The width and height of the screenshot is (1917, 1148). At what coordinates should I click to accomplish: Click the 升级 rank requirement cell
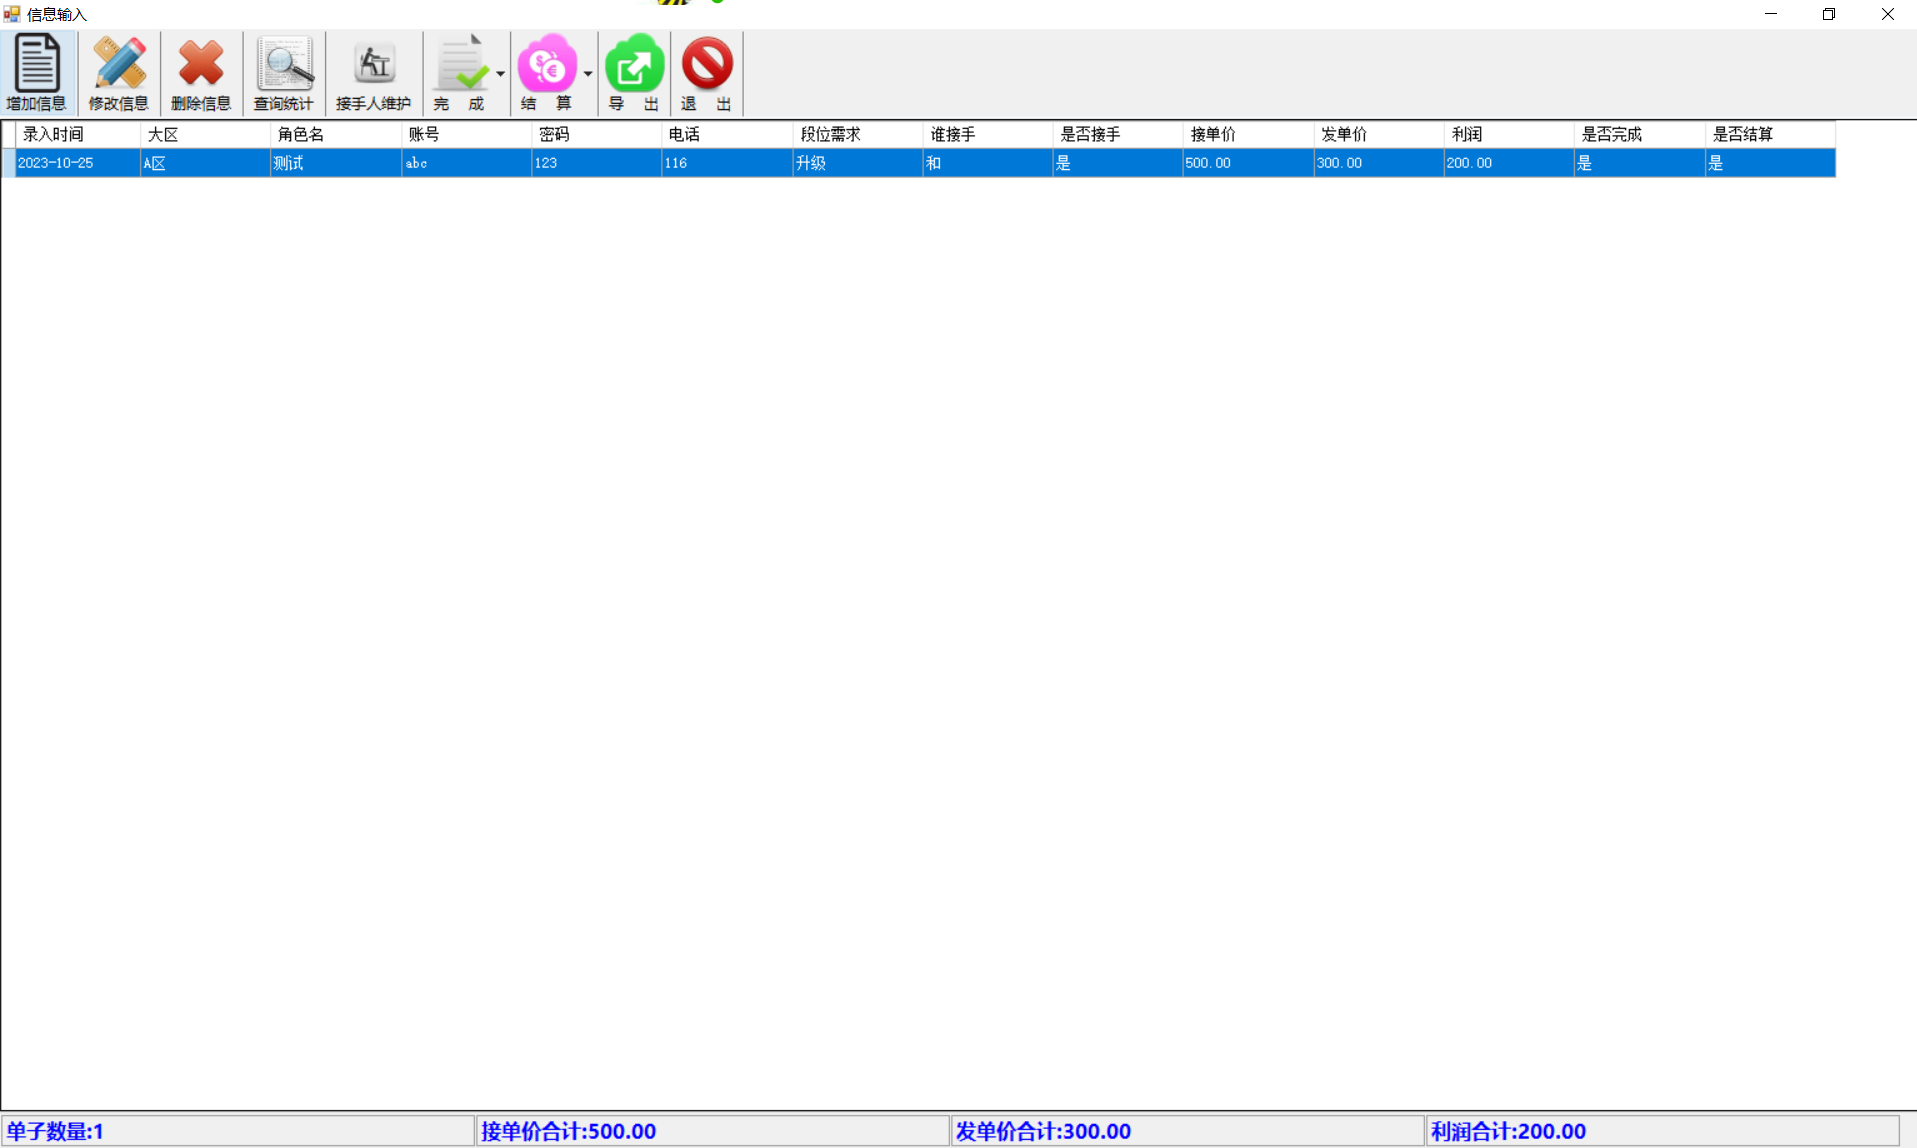[x=858, y=163]
